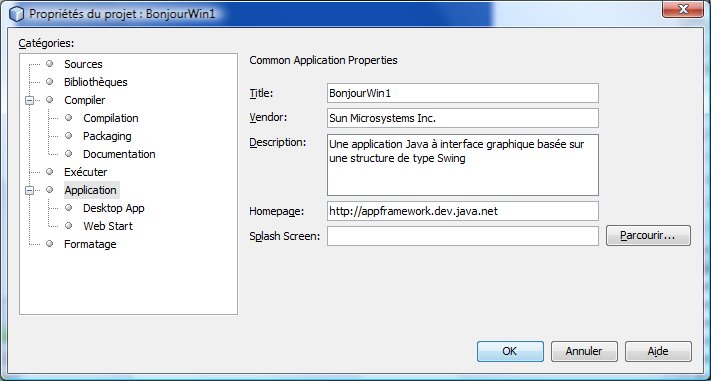
Task: Click the bullet icon beside Bibliothèques
Action: (49, 82)
